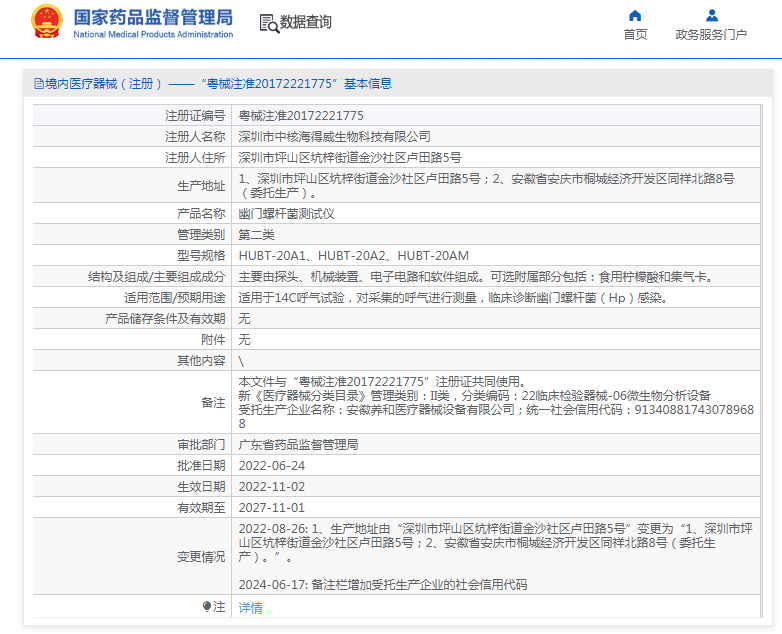Click the 附件 label
This screenshot has height=634, width=782.
tap(213, 340)
